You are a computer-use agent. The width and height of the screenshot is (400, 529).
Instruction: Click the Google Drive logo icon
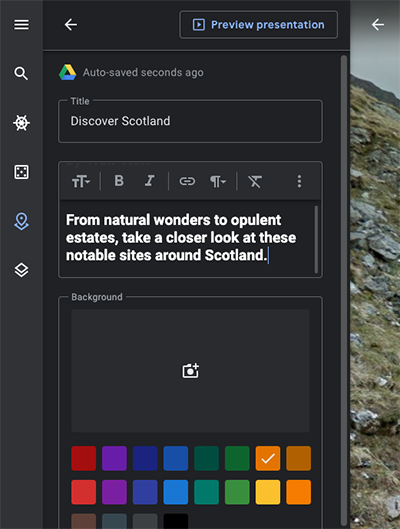coord(67,72)
